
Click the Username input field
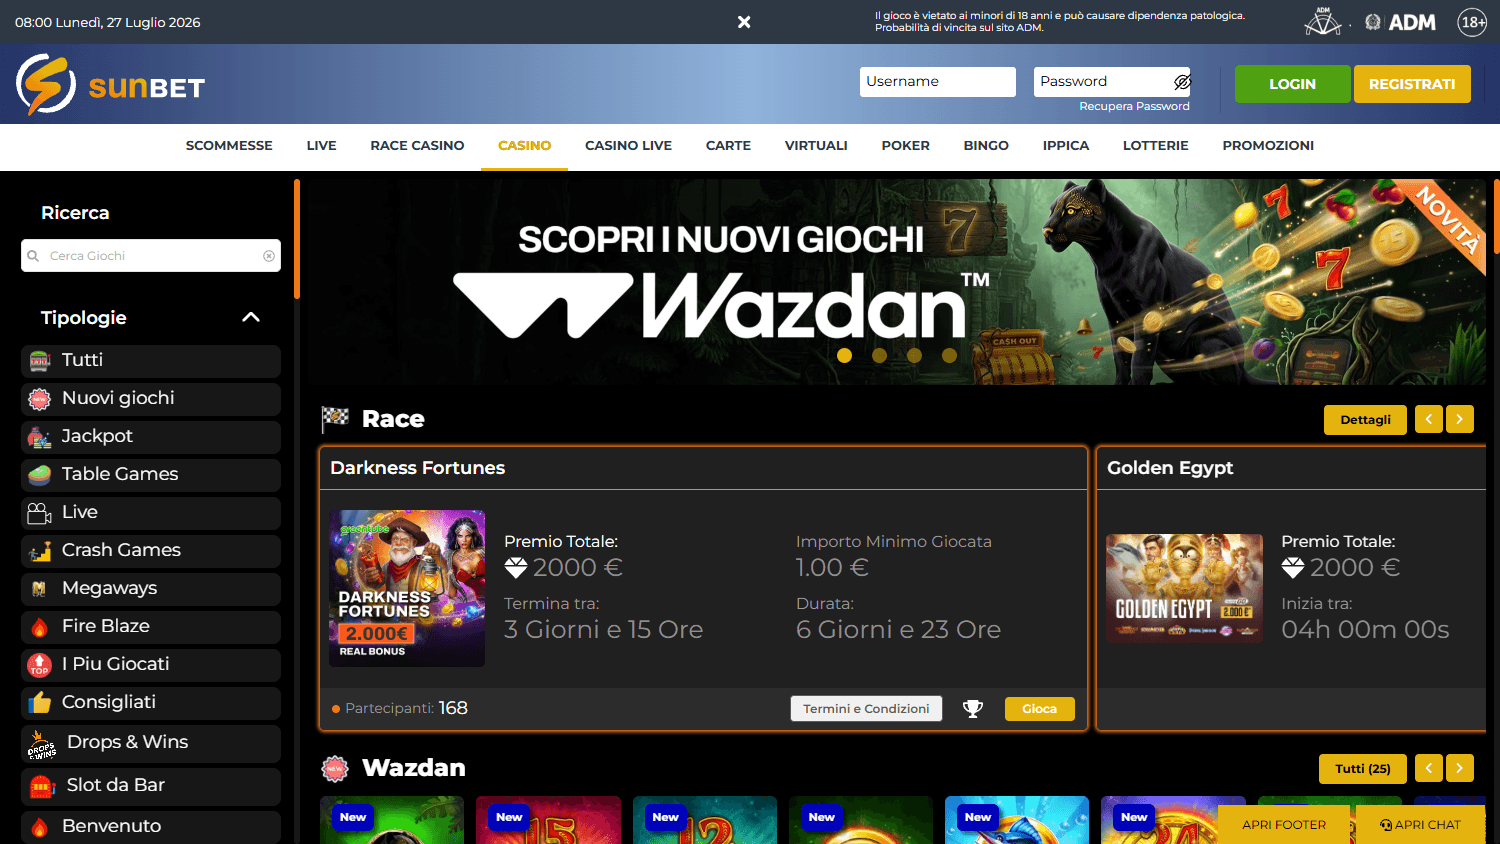(x=938, y=82)
